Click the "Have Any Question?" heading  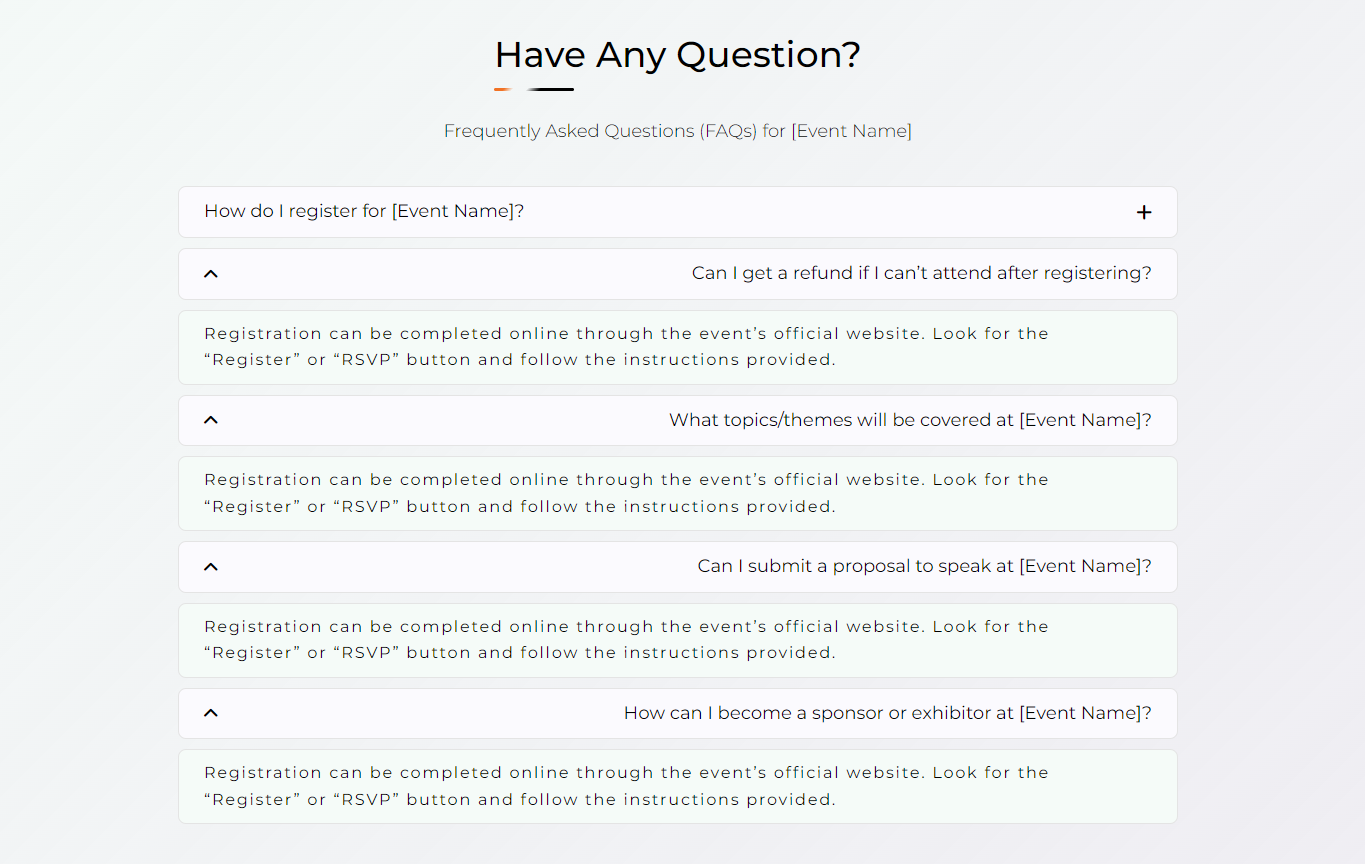click(677, 54)
